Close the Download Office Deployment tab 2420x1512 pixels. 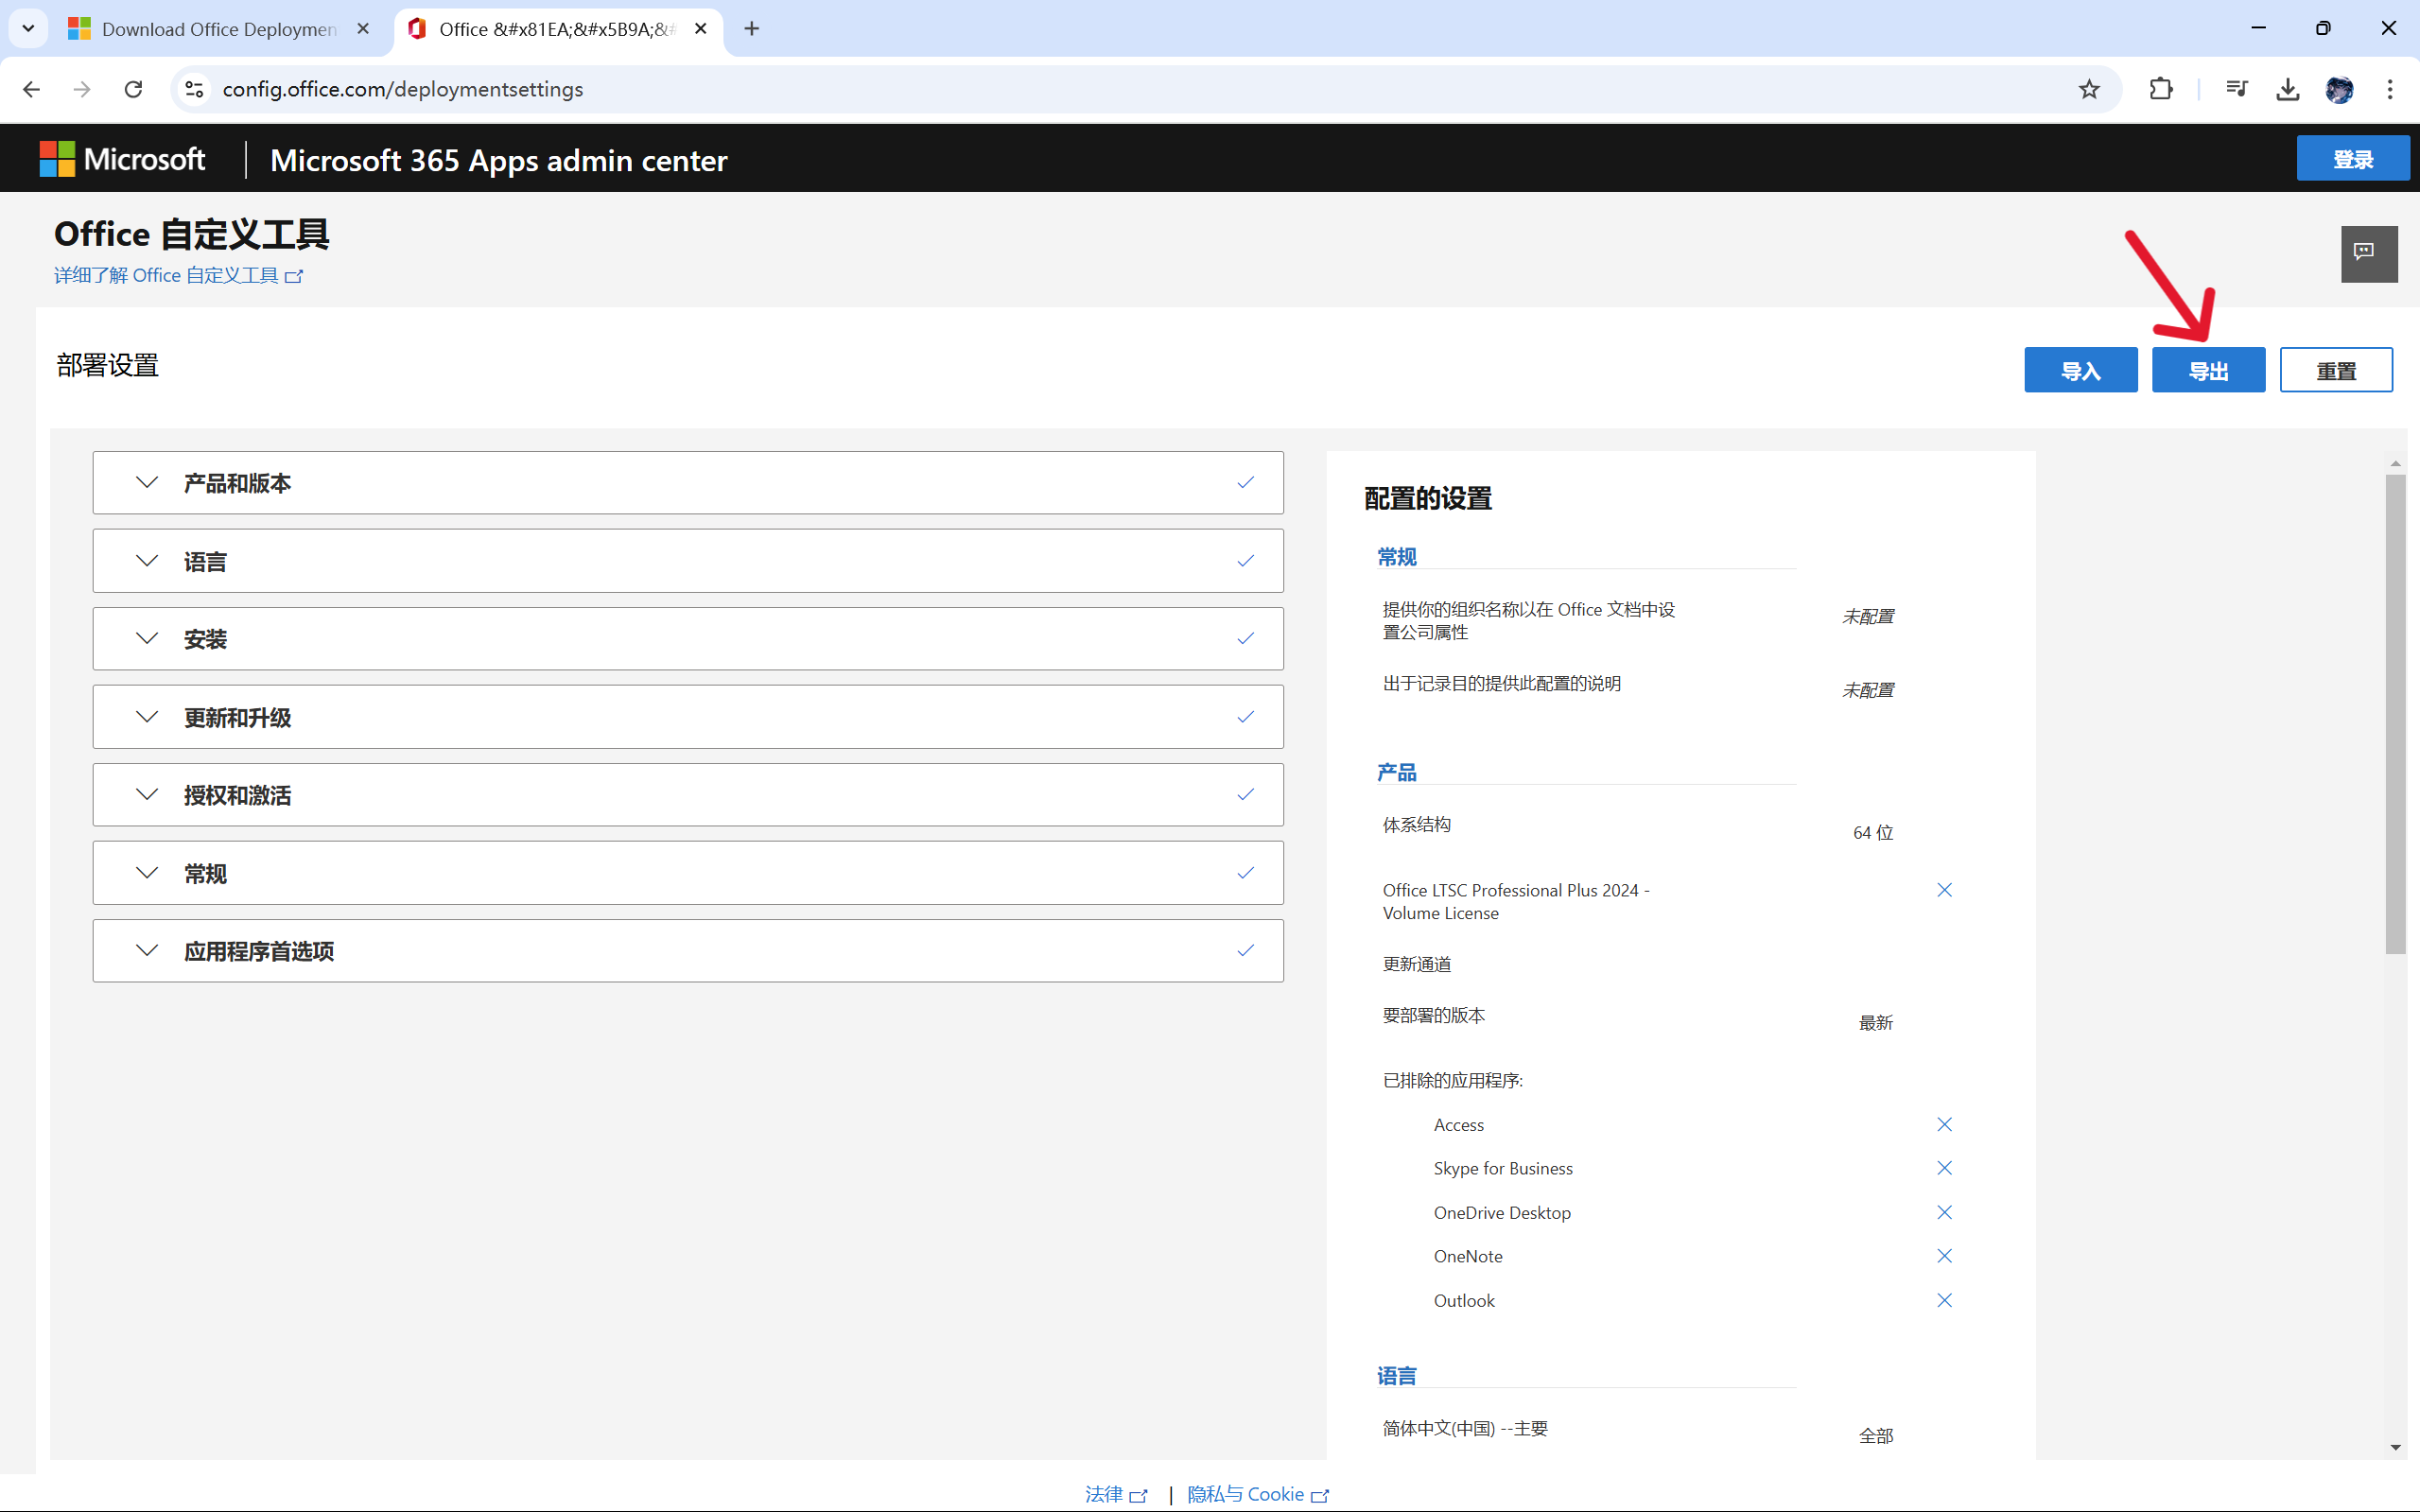pyautogui.click(x=363, y=29)
